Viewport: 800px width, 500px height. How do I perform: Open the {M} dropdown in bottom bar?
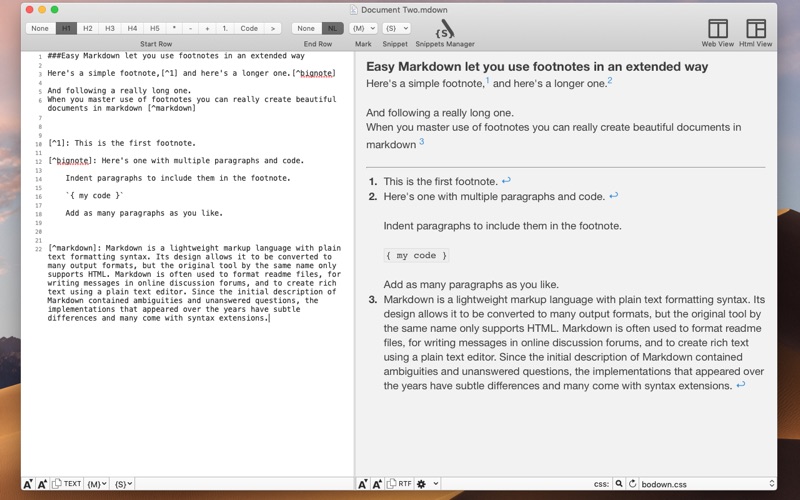pyautogui.click(x=97, y=484)
